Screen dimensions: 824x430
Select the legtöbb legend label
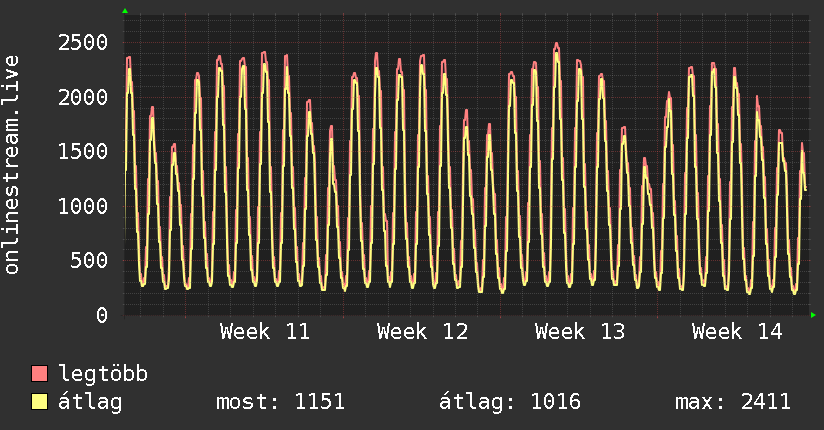103,374
